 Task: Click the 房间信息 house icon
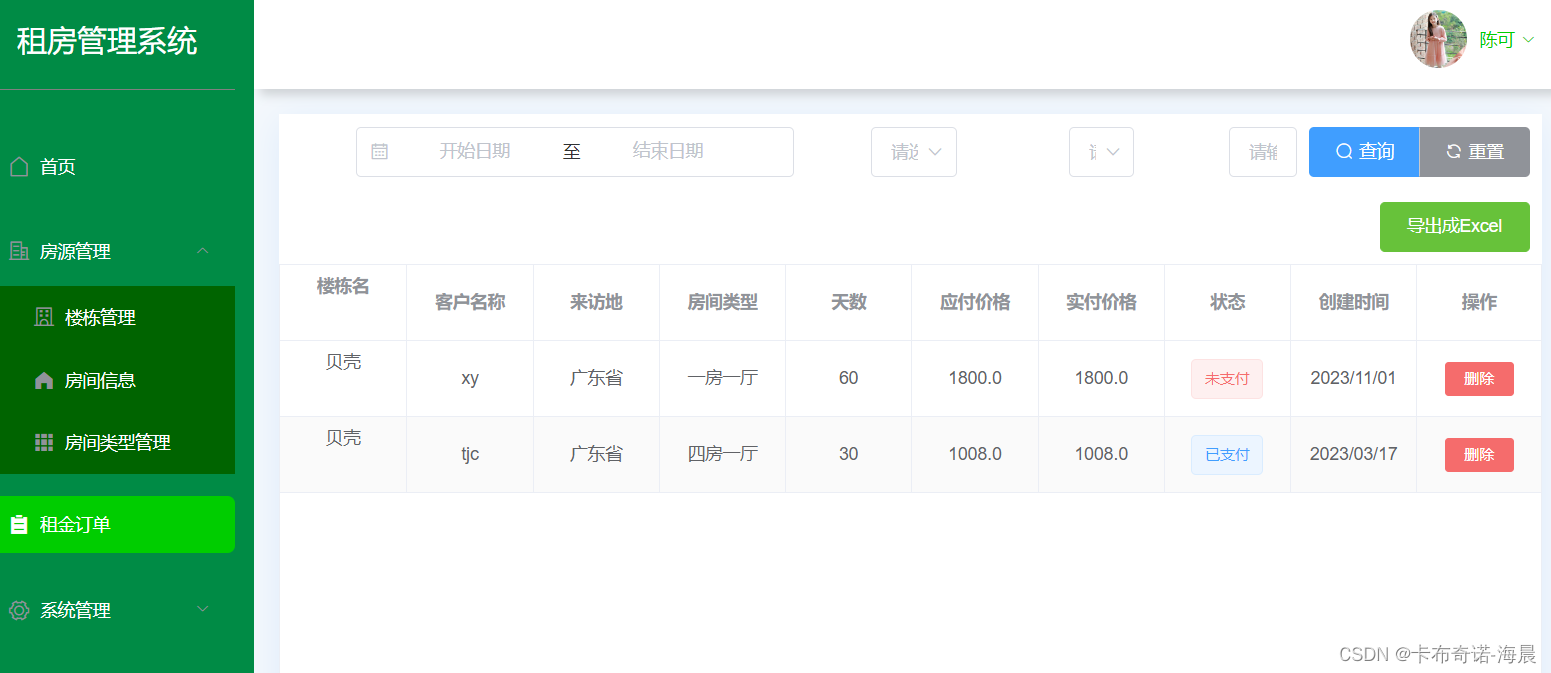[x=42, y=380]
